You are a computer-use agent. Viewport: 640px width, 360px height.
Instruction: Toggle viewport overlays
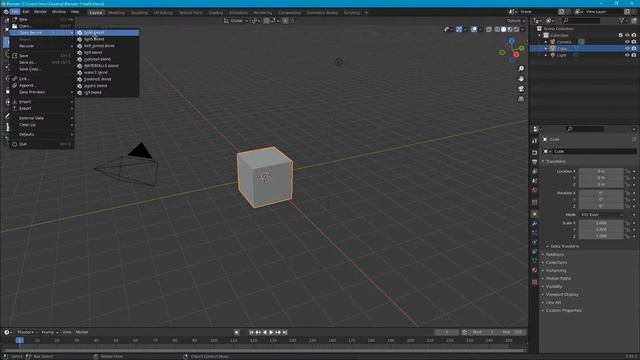coord(474,29)
